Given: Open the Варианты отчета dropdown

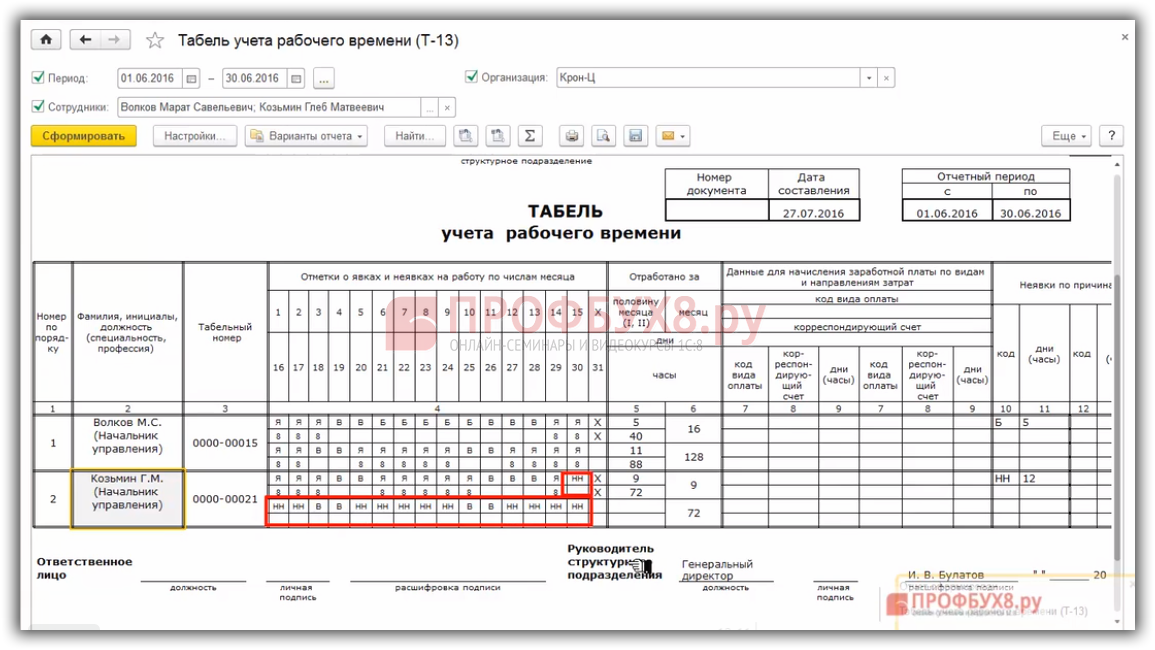Looking at the screenshot, I should (x=306, y=136).
